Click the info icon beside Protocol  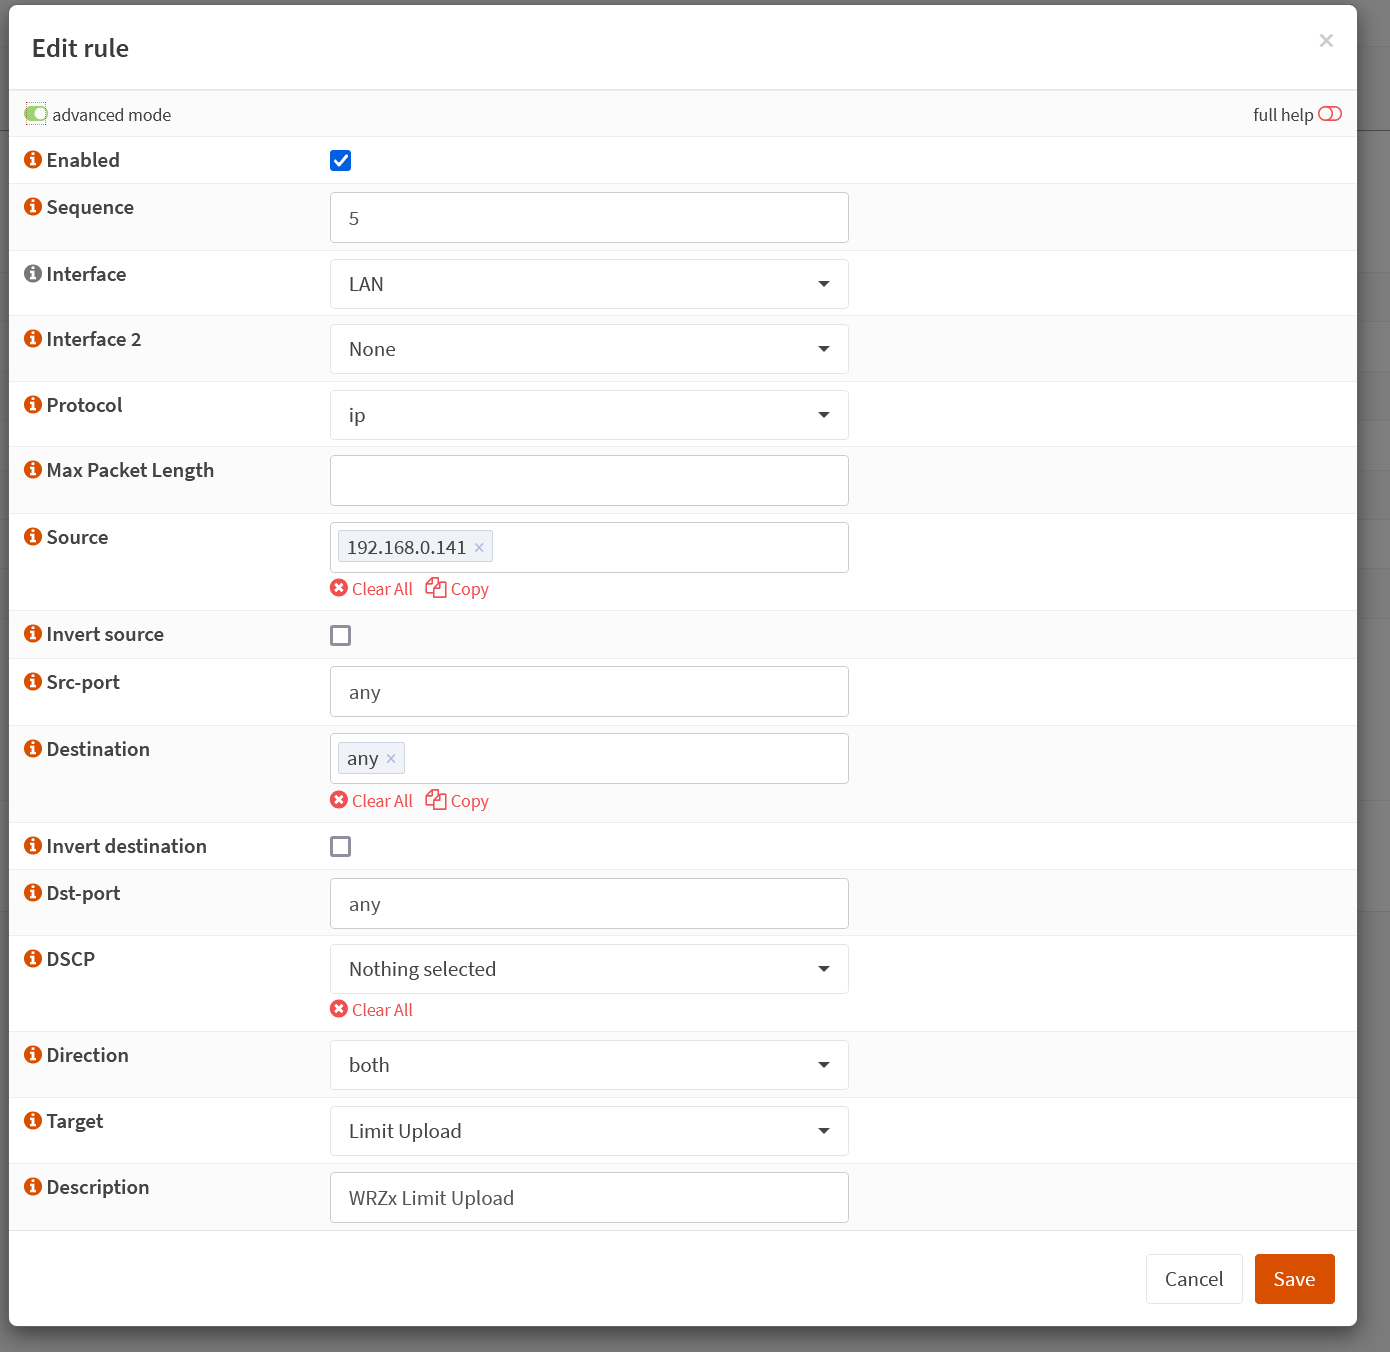pyautogui.click(x=33, y=405)
